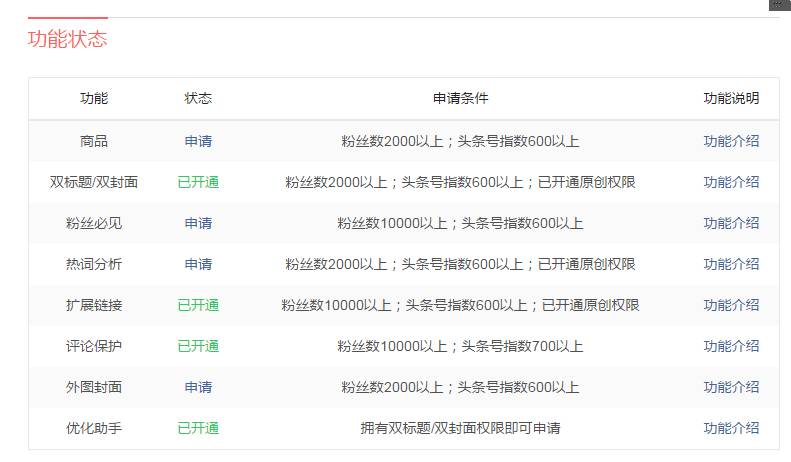
Task: View 功能介绍 for 外图封面
Action: (730, 387)
